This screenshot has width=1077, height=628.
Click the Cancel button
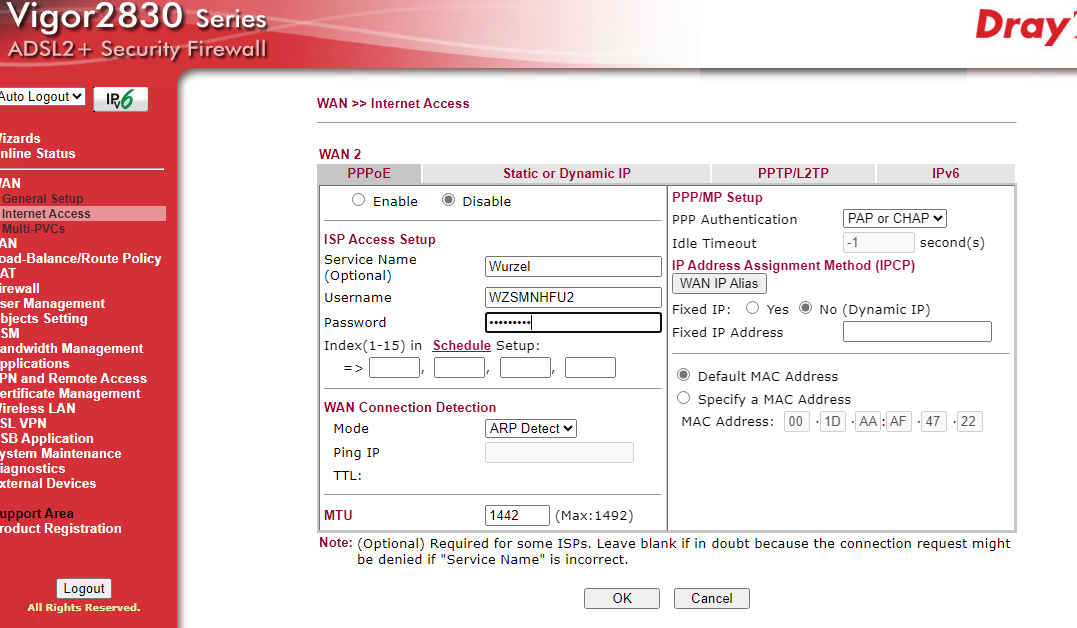[x=711, y=598]
